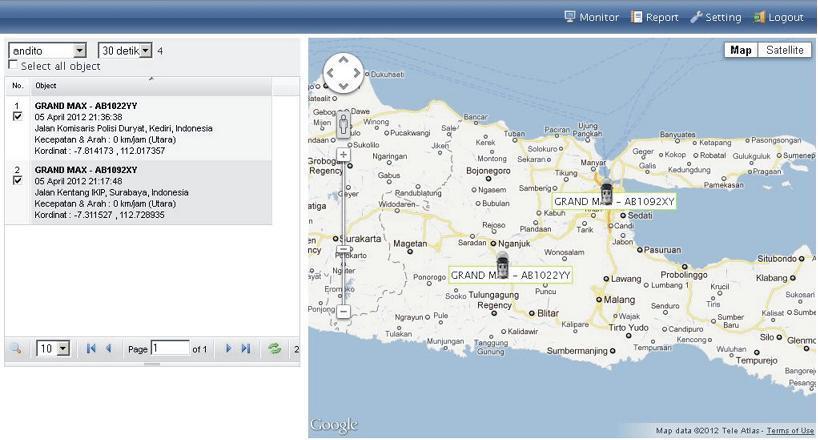Screen dimensions: 818x440
Task: Uncheck the GRAND MAX - AB1092XY checkbox
Action: coord(18,180)
